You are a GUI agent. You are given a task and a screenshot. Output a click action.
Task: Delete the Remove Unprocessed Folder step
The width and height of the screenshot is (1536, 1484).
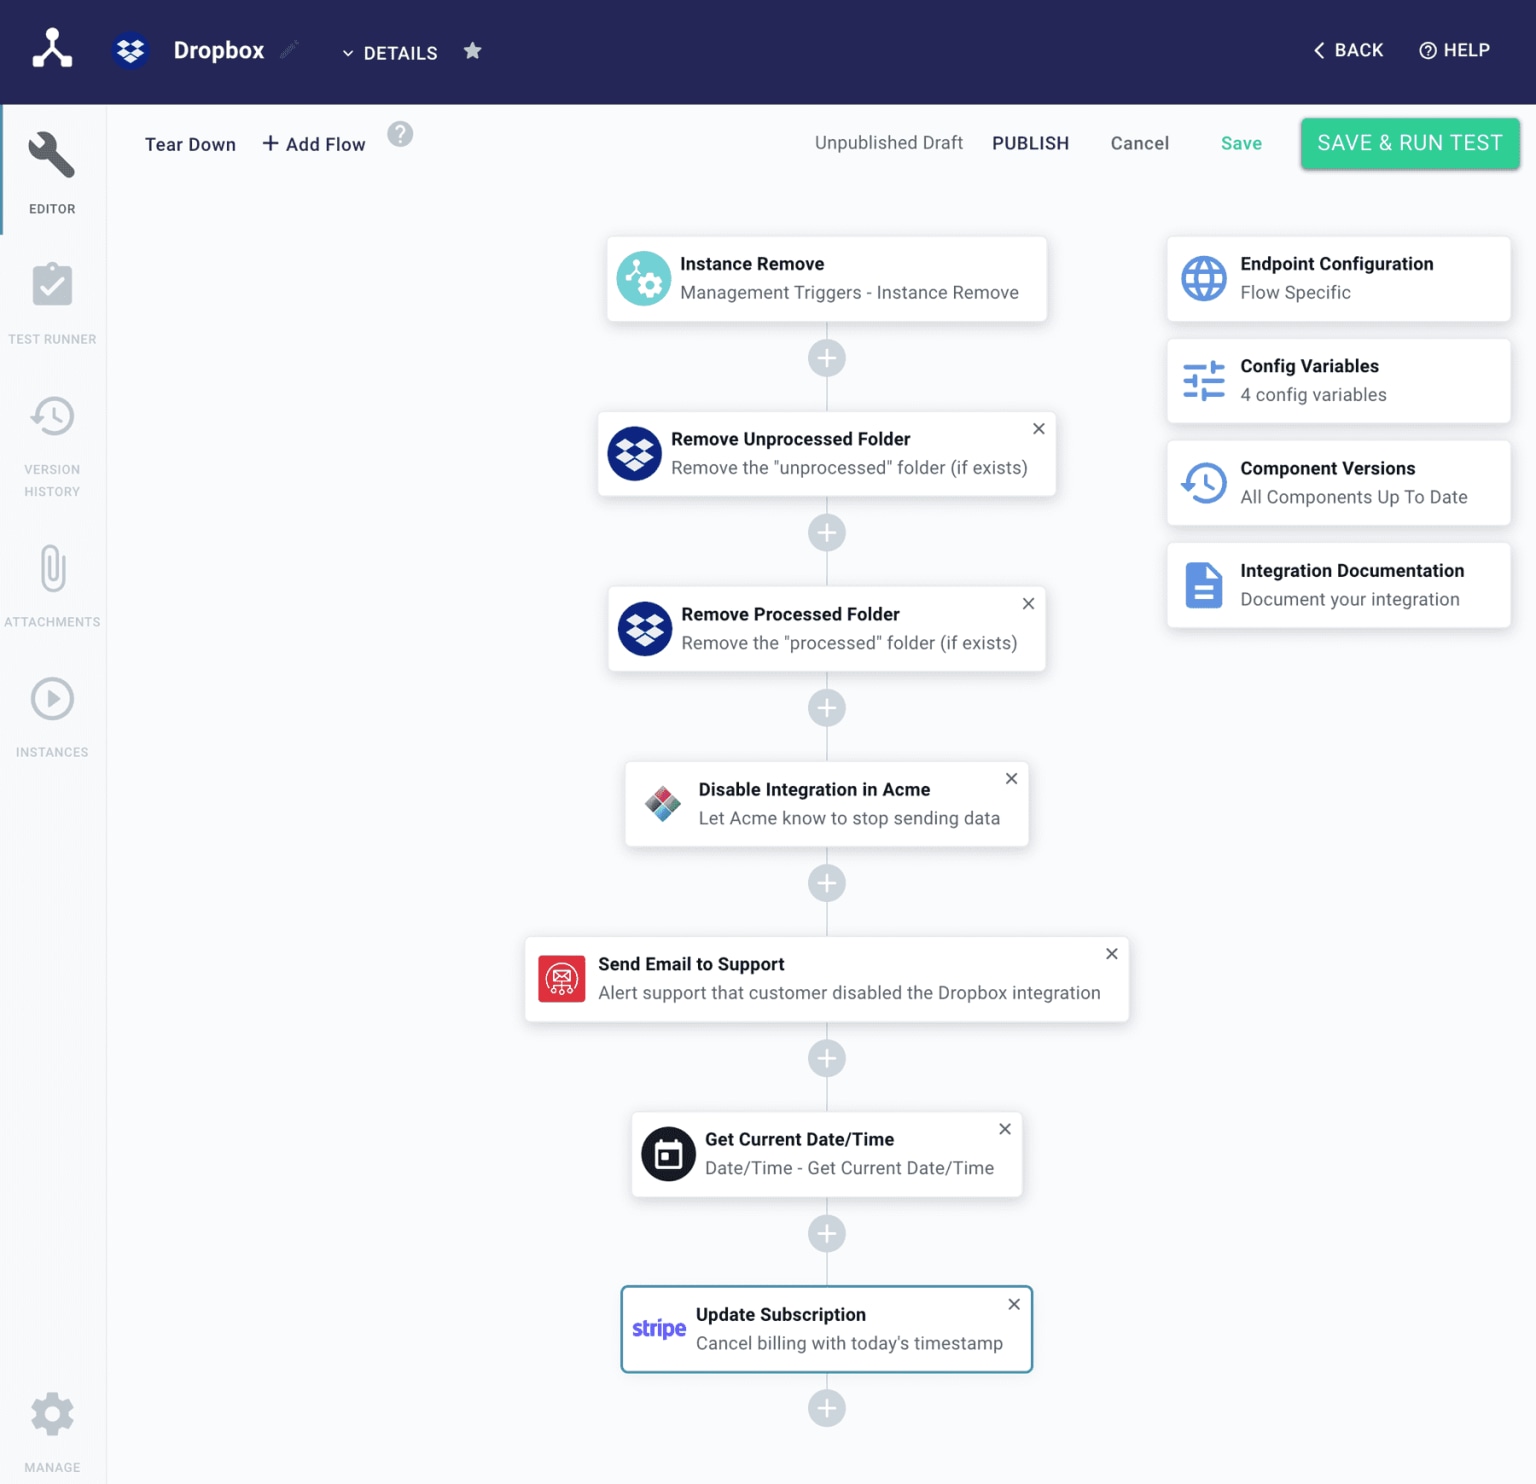[1039, 429]
